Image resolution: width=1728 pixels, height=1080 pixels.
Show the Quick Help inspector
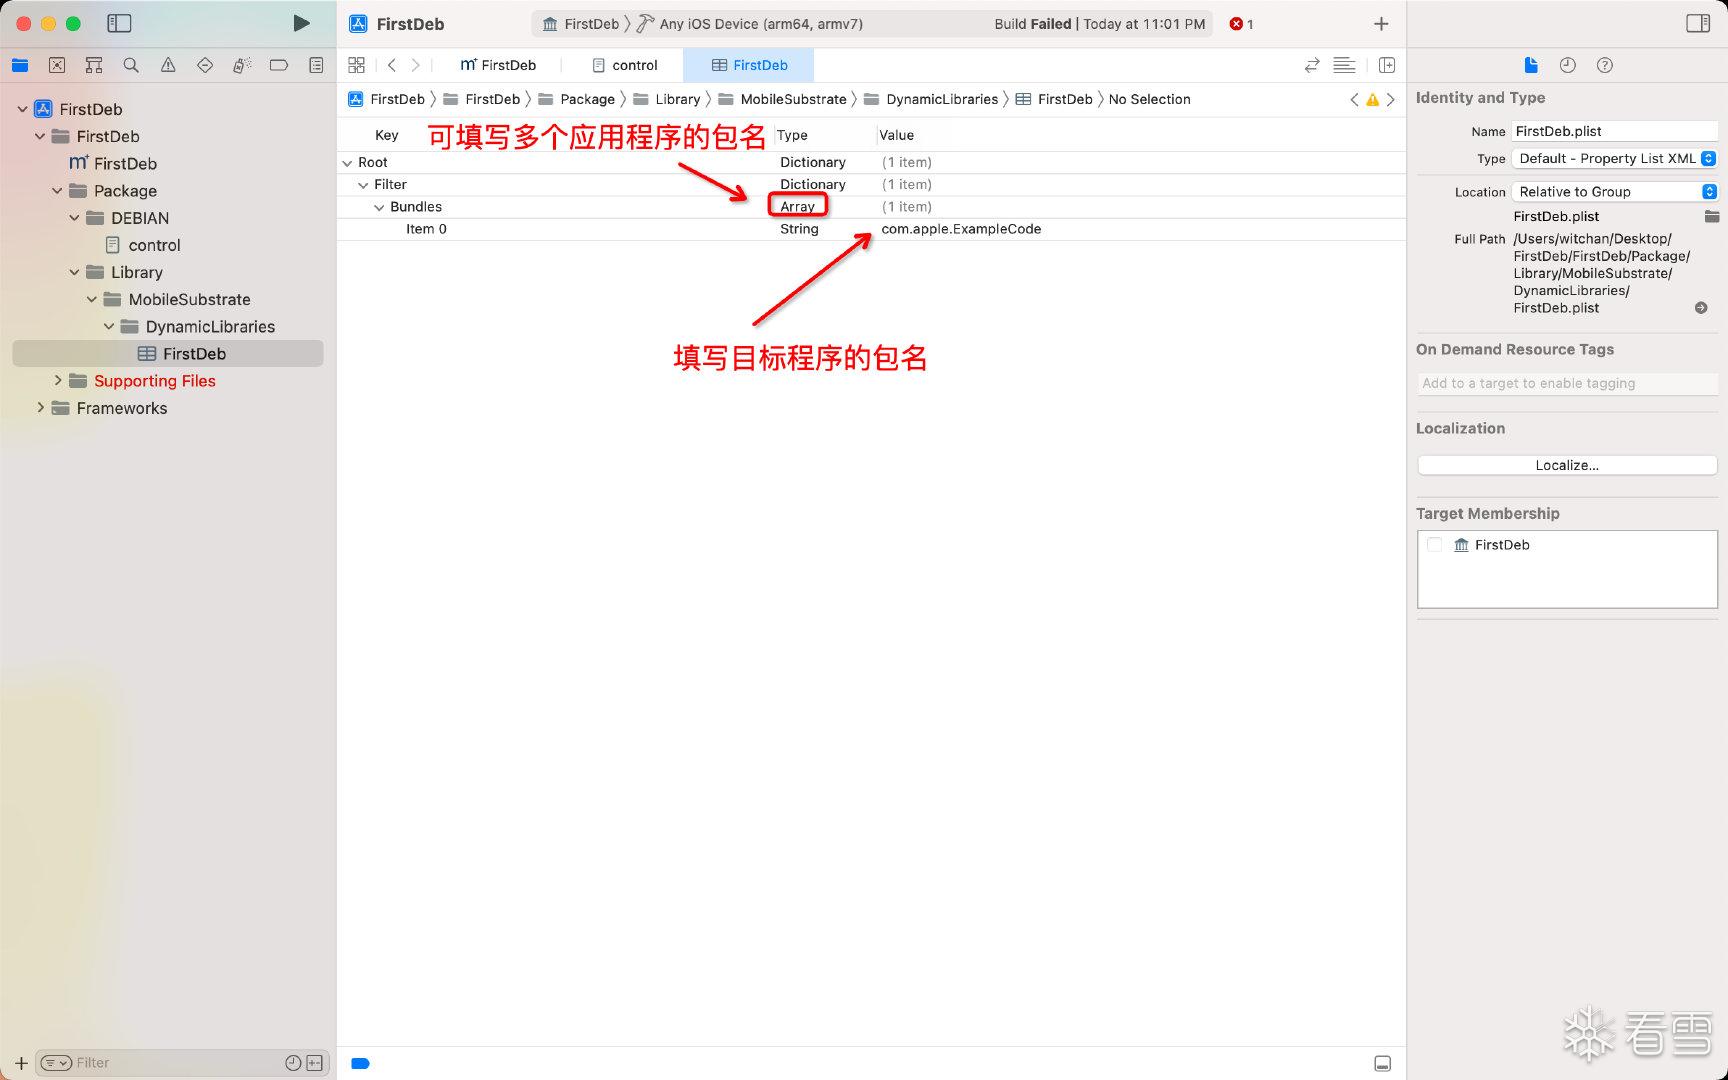pyautogui.click(x=1605, y=65)
